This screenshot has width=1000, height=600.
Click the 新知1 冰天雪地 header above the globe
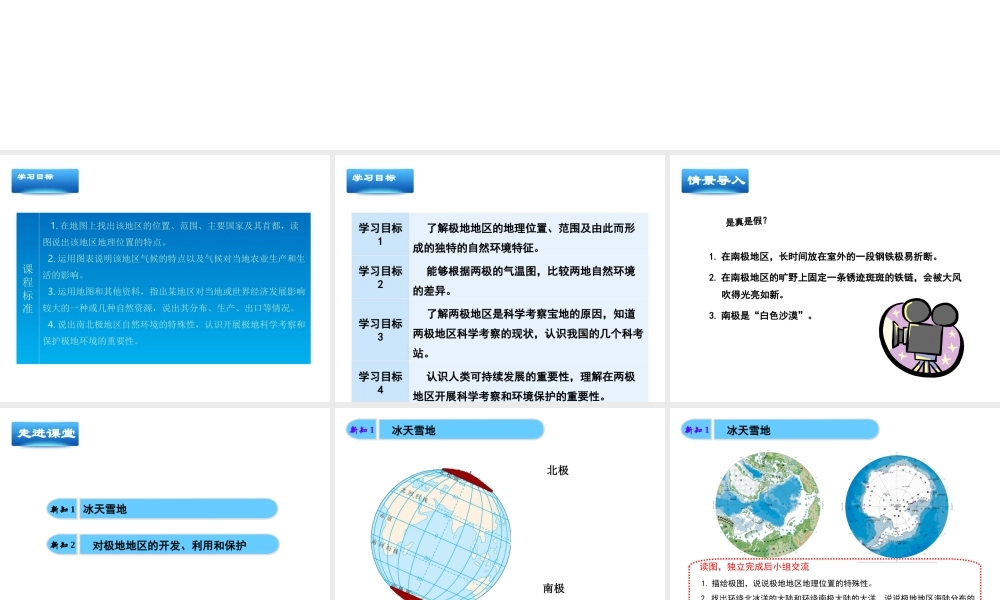click(x=445, y=430)
